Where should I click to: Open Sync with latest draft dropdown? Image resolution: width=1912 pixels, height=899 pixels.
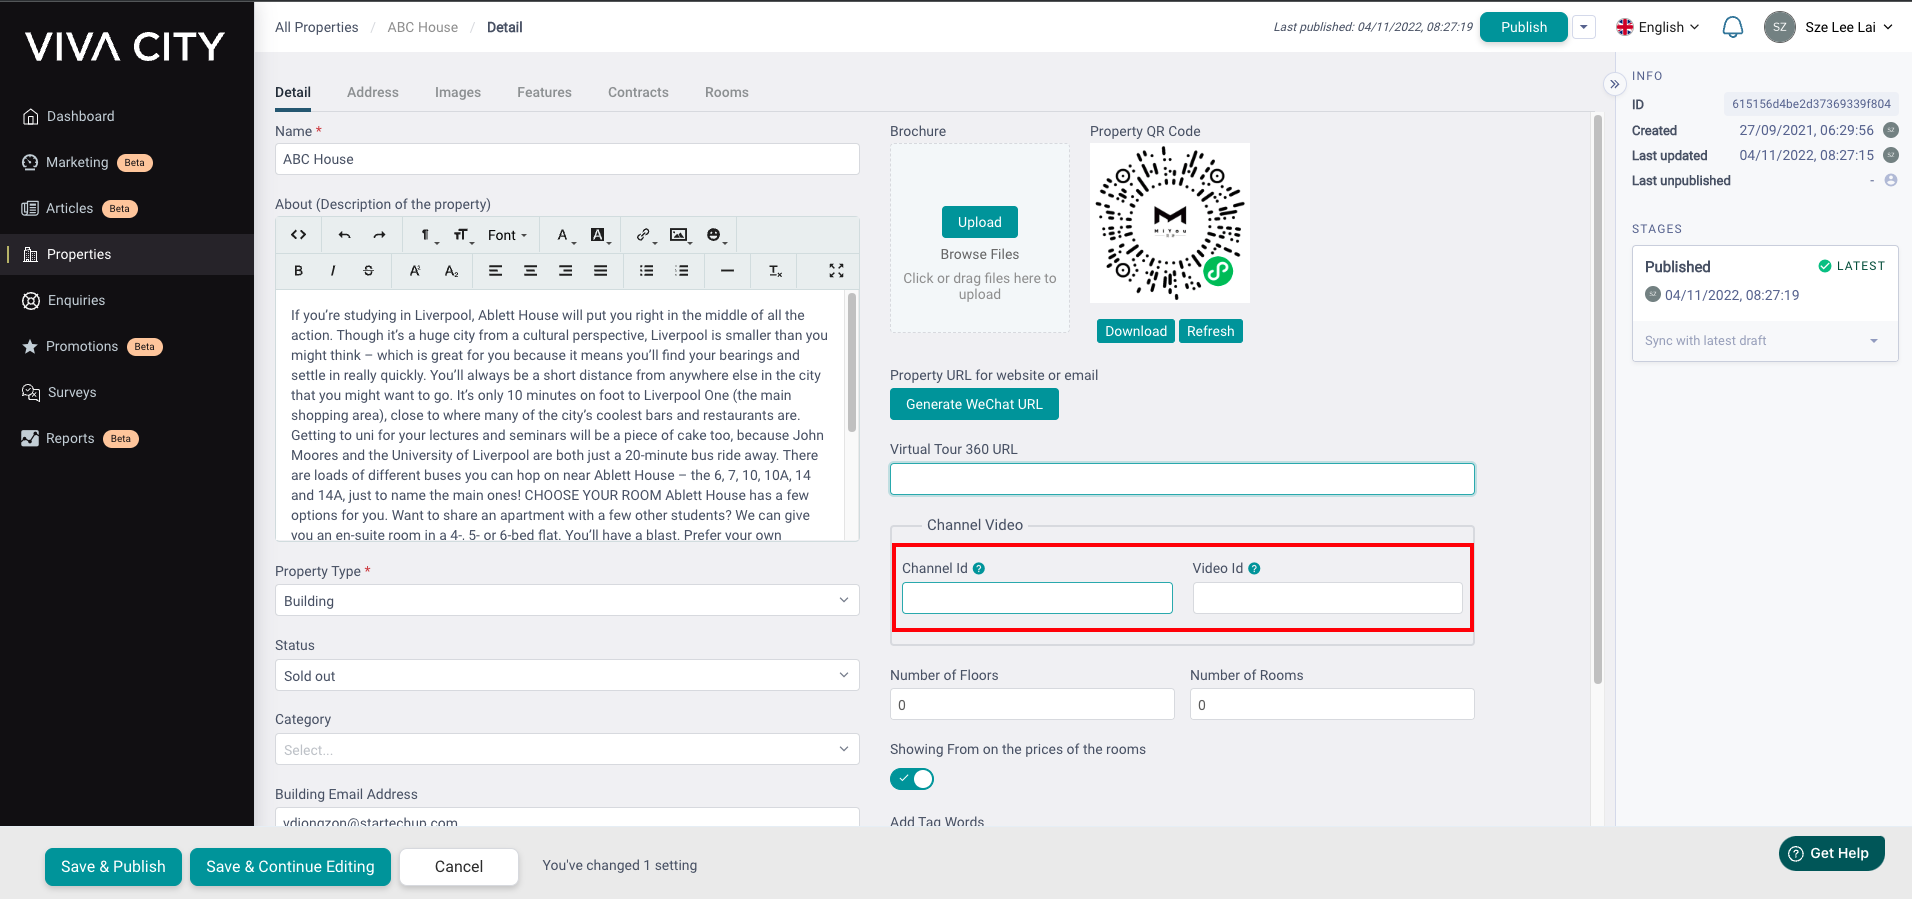tap(1765, 340)
